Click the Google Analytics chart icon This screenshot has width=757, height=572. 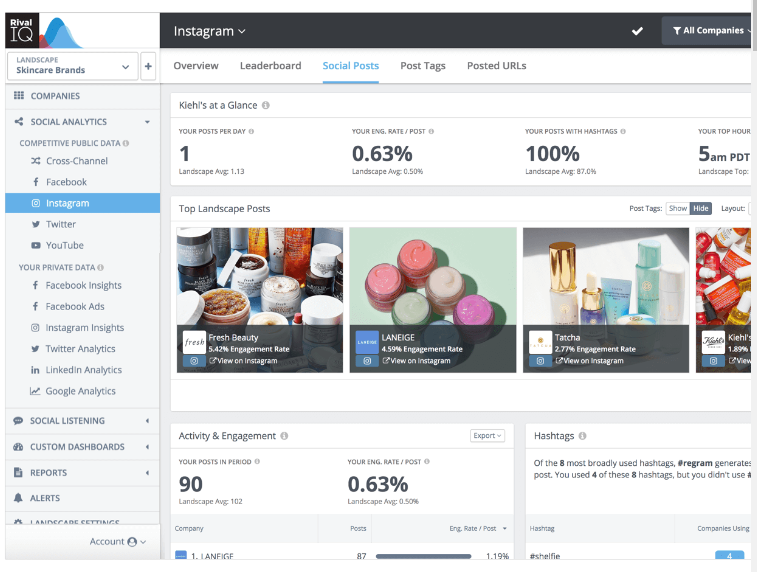point(35,391)
